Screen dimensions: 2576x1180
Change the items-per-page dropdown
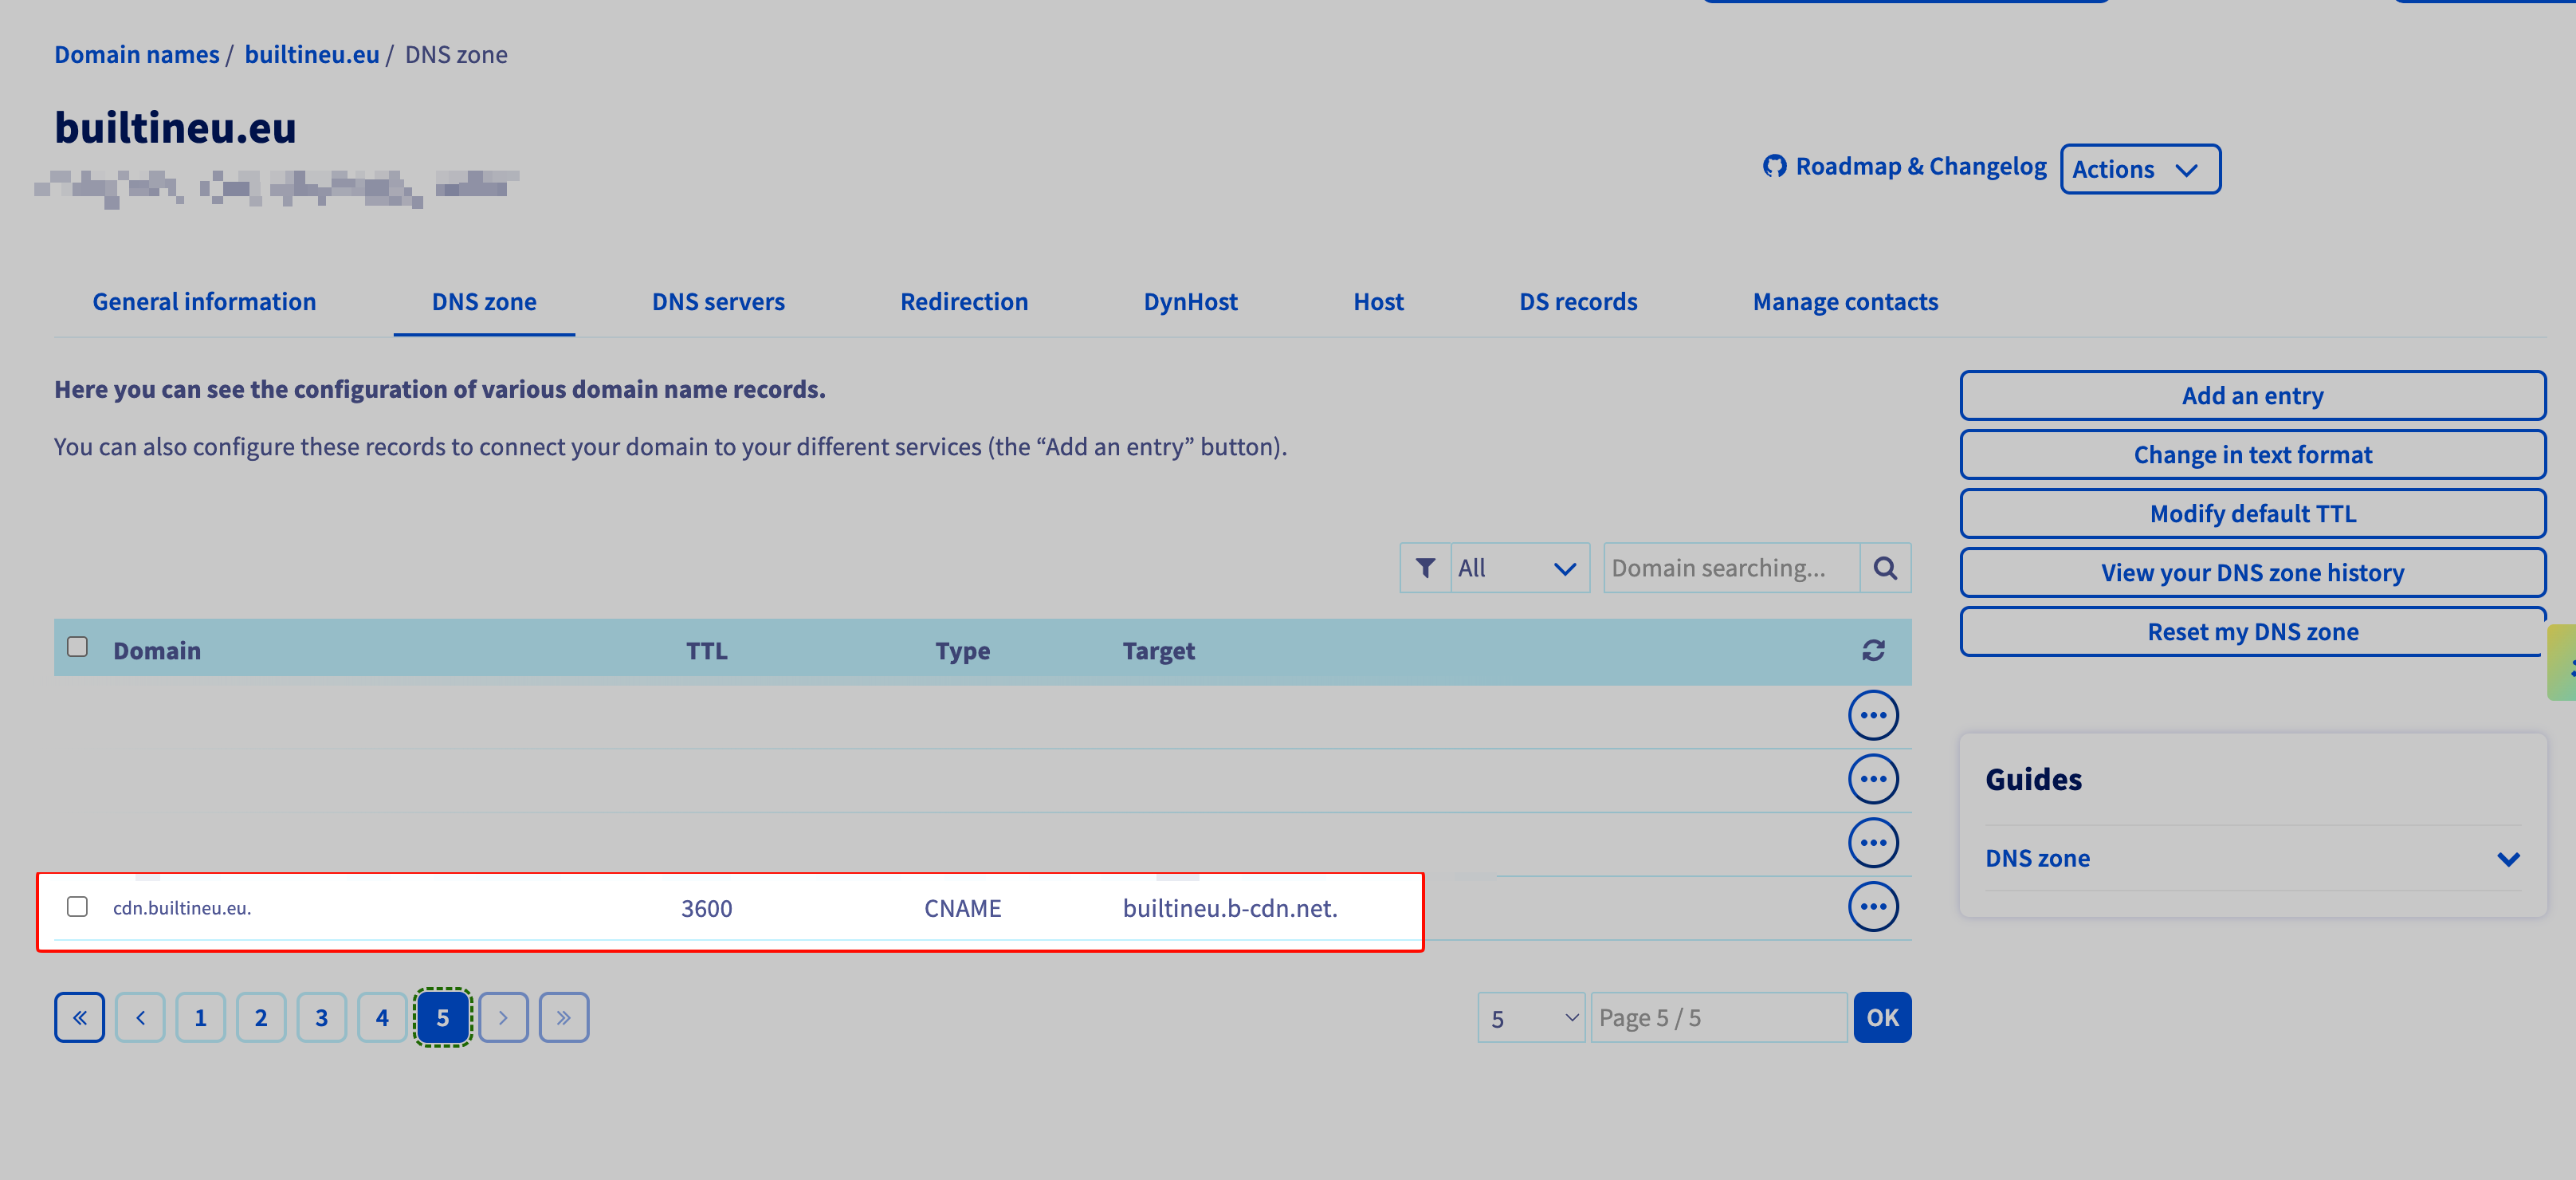[x=1531, y=1018]
